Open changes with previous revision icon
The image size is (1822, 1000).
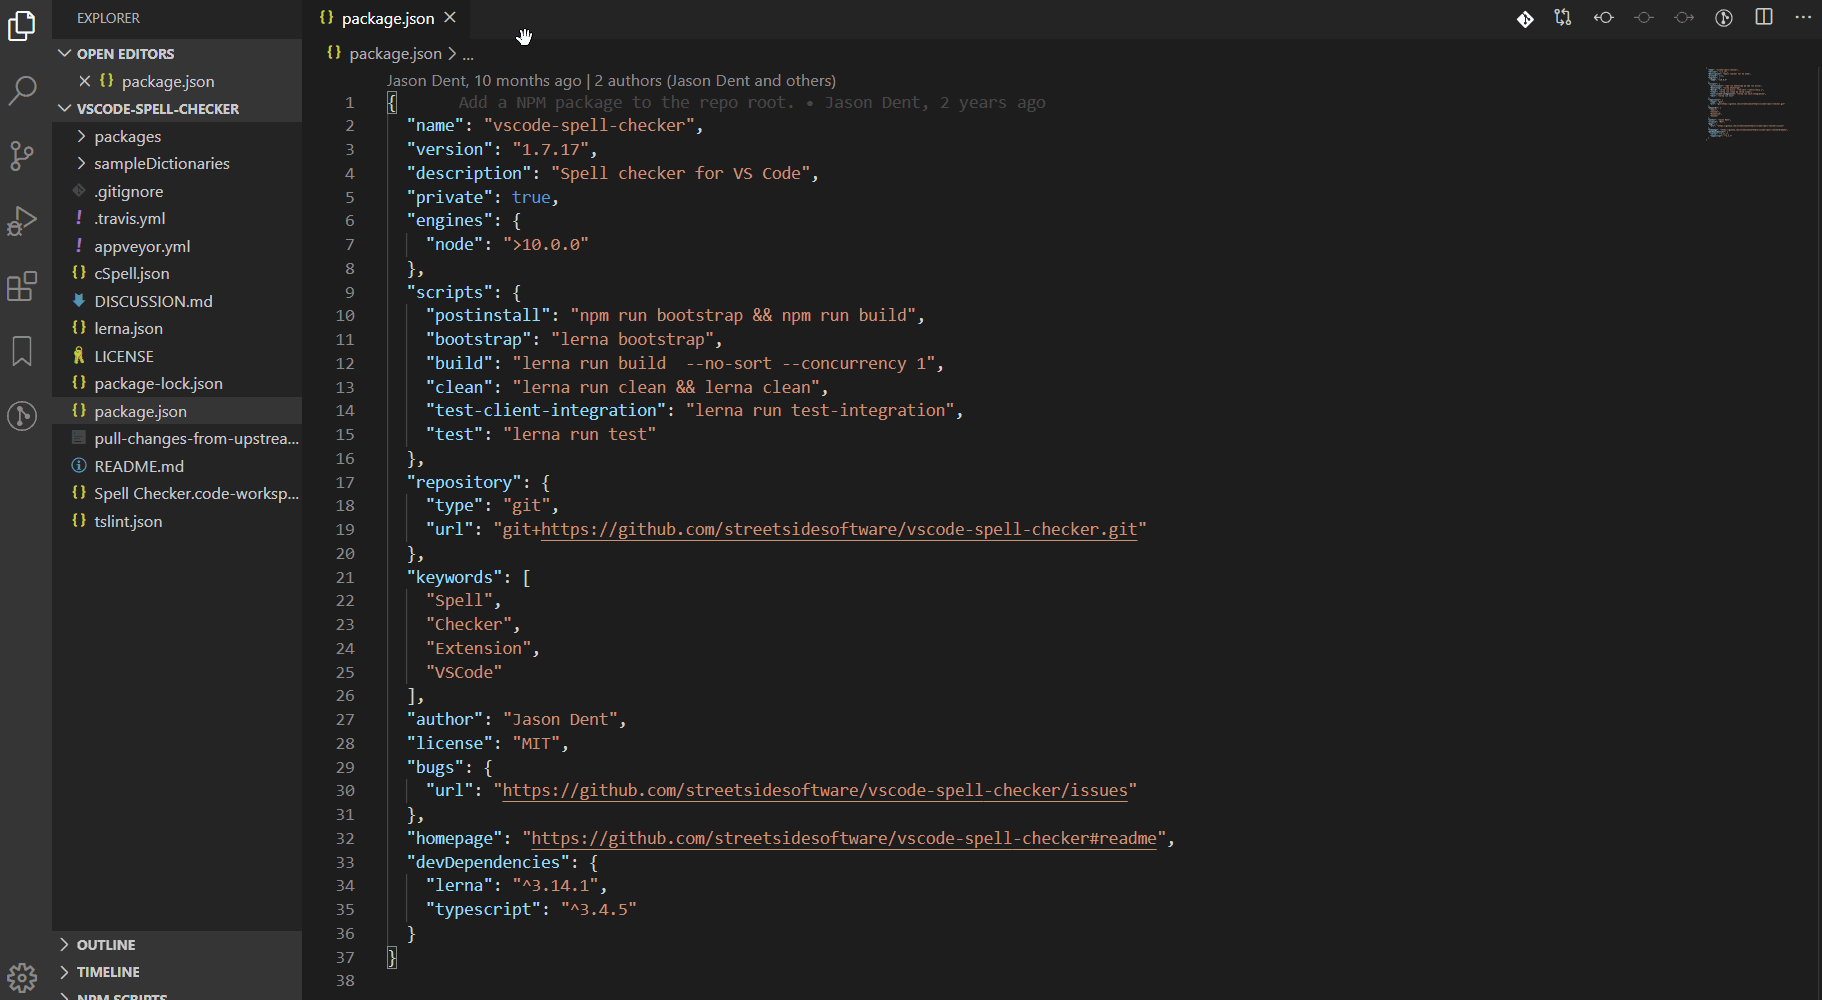click(x=1604, y=18)
